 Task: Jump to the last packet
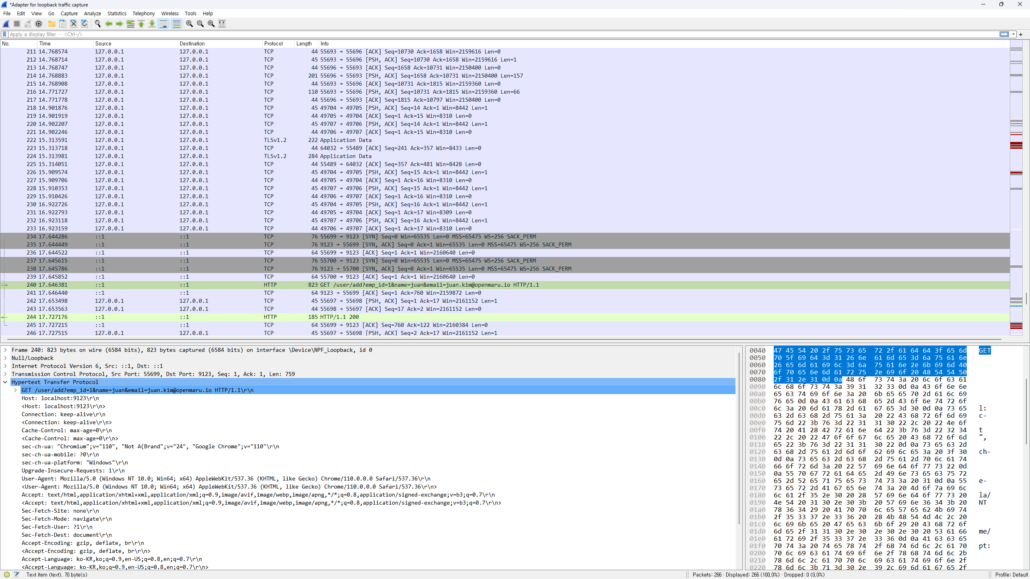(152, 23)
